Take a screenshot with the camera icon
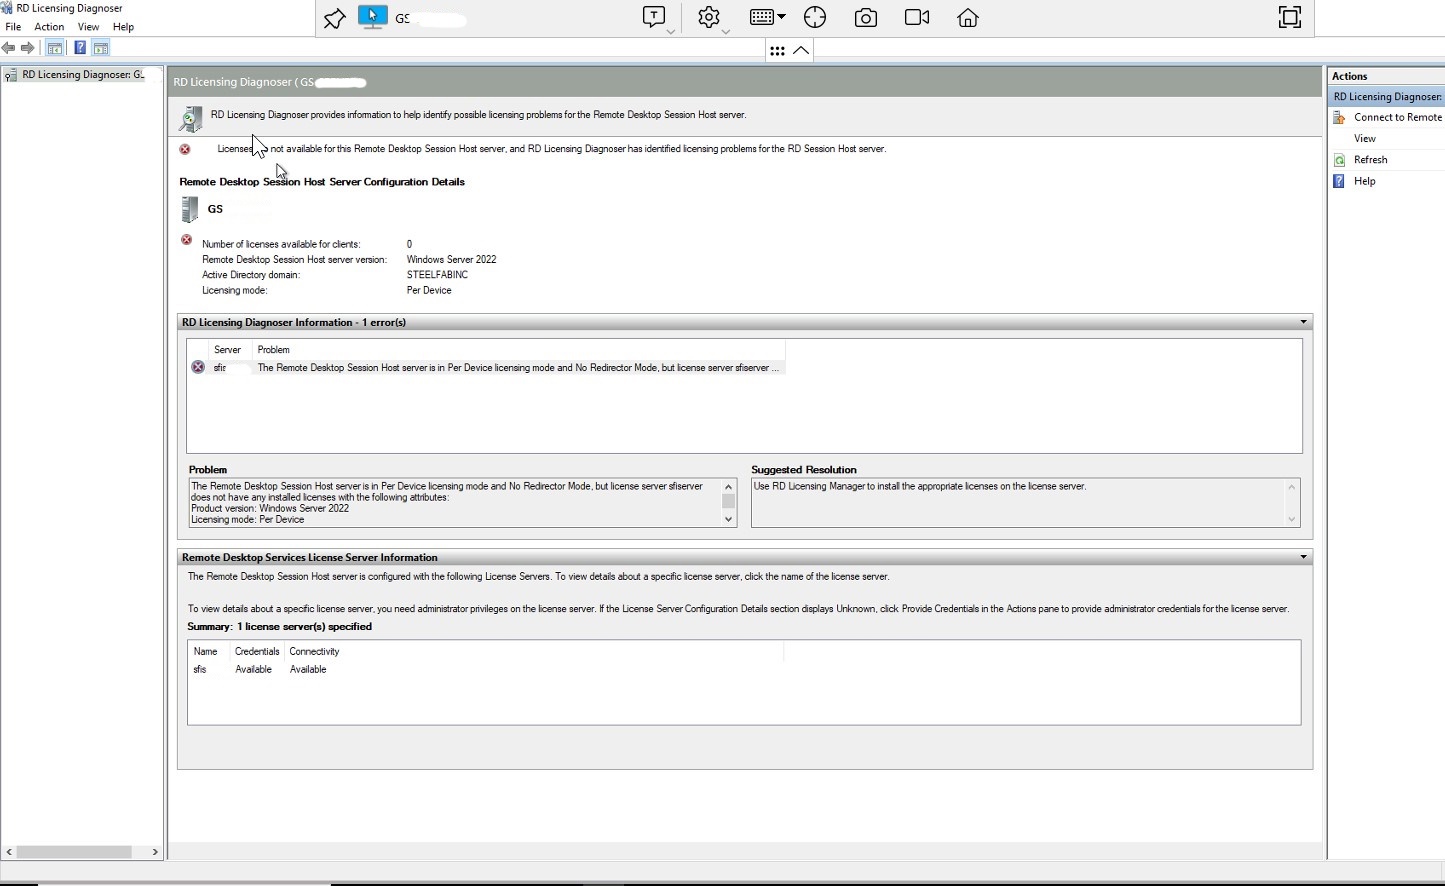 point(865,17)
